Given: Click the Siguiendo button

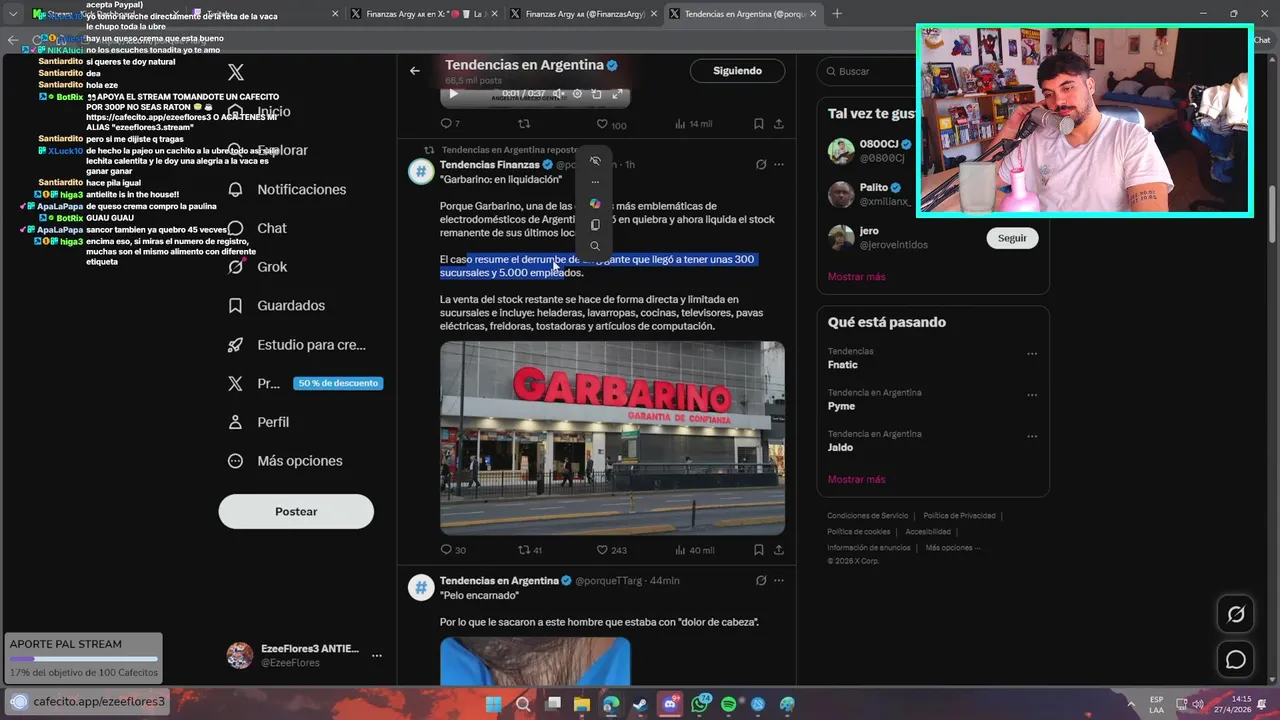Looking at the screenshot, I should tap(737, 71).
